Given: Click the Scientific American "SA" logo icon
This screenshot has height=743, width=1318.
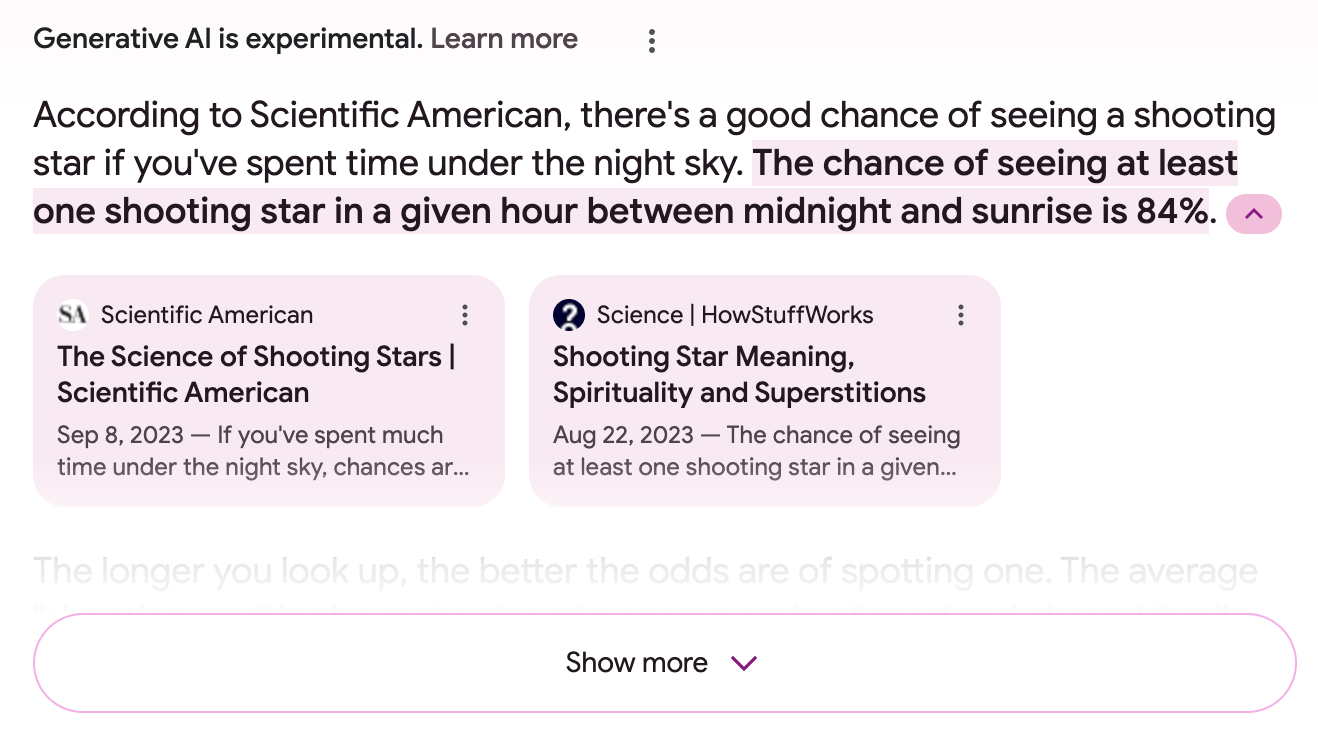Looking at the screenshot, I should [x=73, y=316].
